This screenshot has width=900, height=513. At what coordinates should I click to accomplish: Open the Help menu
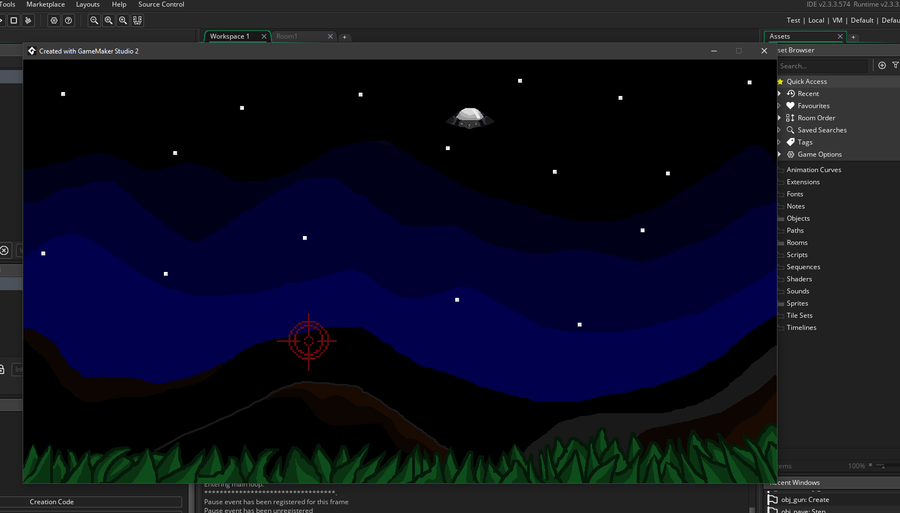pos(119,4)
